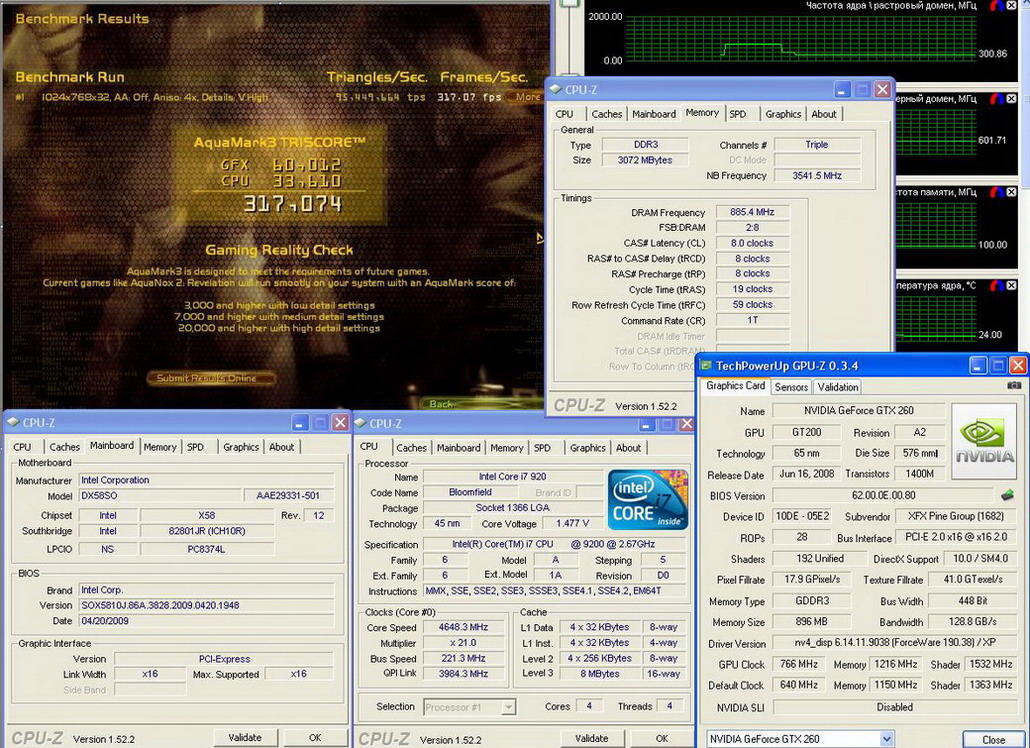The width and height of the screenshot is (1030, 748).
Task: Click the magnet icon on the 601.71 MHz graph
Action: click(x=998, y=99)
